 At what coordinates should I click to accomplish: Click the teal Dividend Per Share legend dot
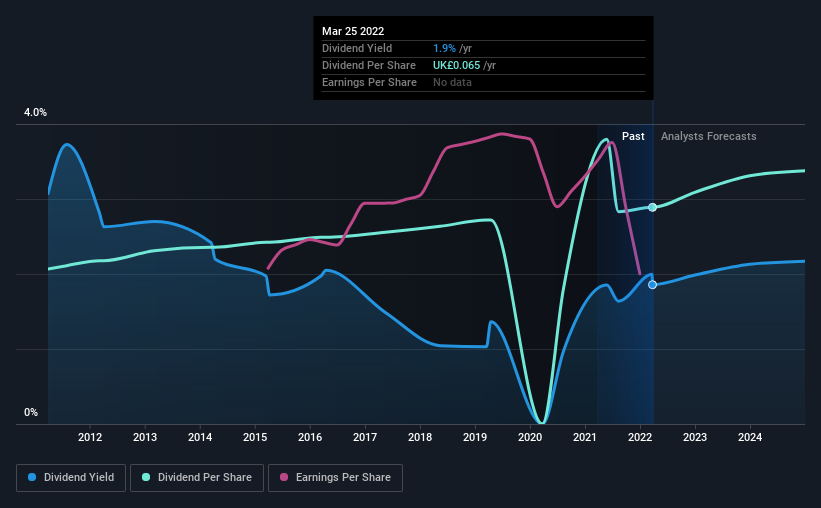pyautogui.click(x=146, y=477)
